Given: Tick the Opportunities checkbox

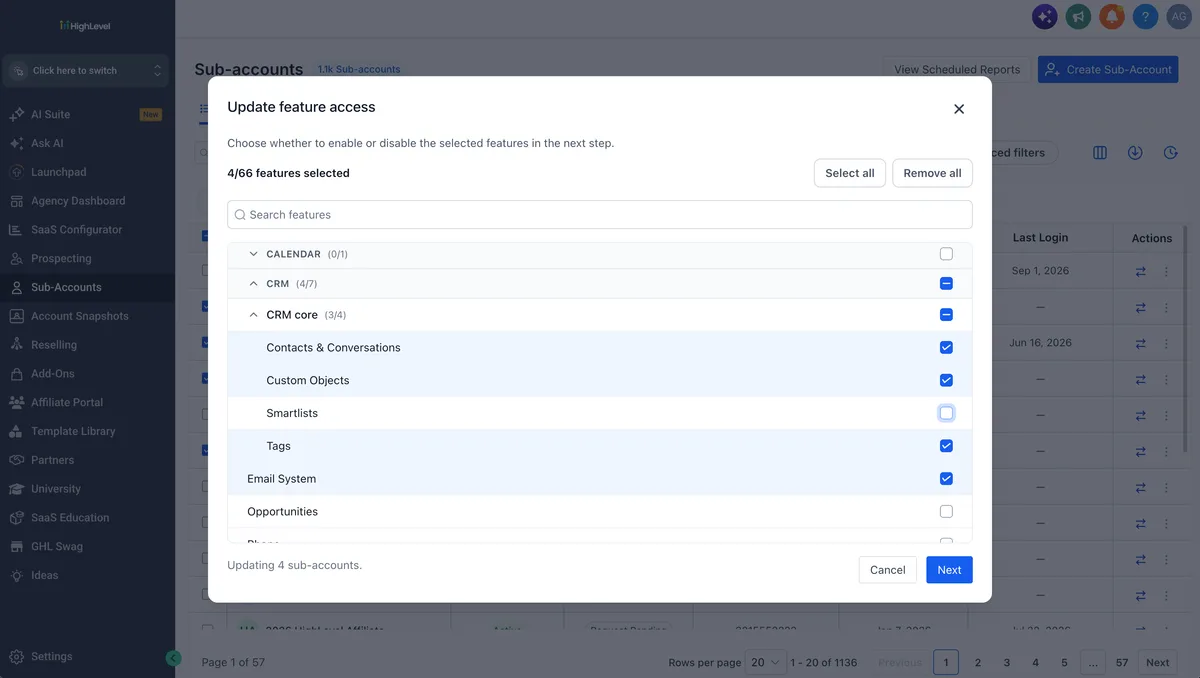Looking at the screenshot, I should coord(946,511).
